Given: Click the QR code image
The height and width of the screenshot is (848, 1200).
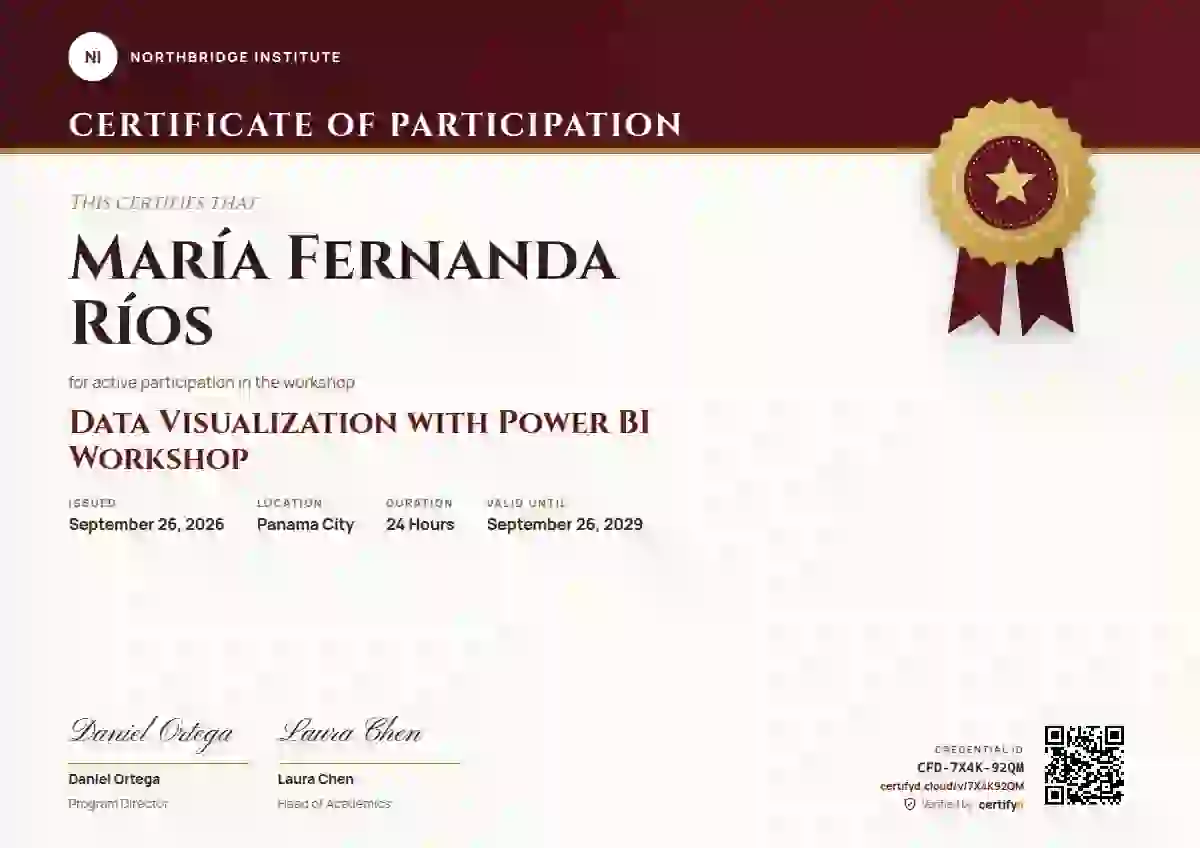Looking at the screenshot, I should click(x=1084, y=765).
